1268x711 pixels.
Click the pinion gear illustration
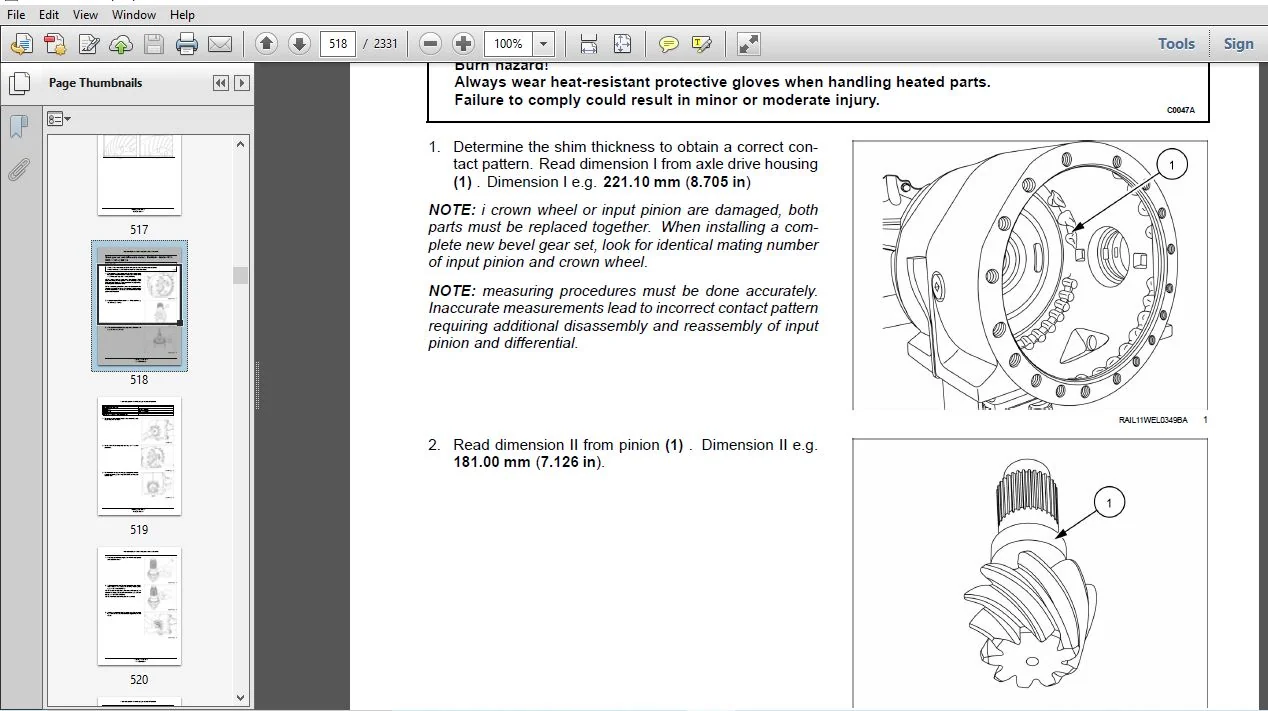[1030, 573]
